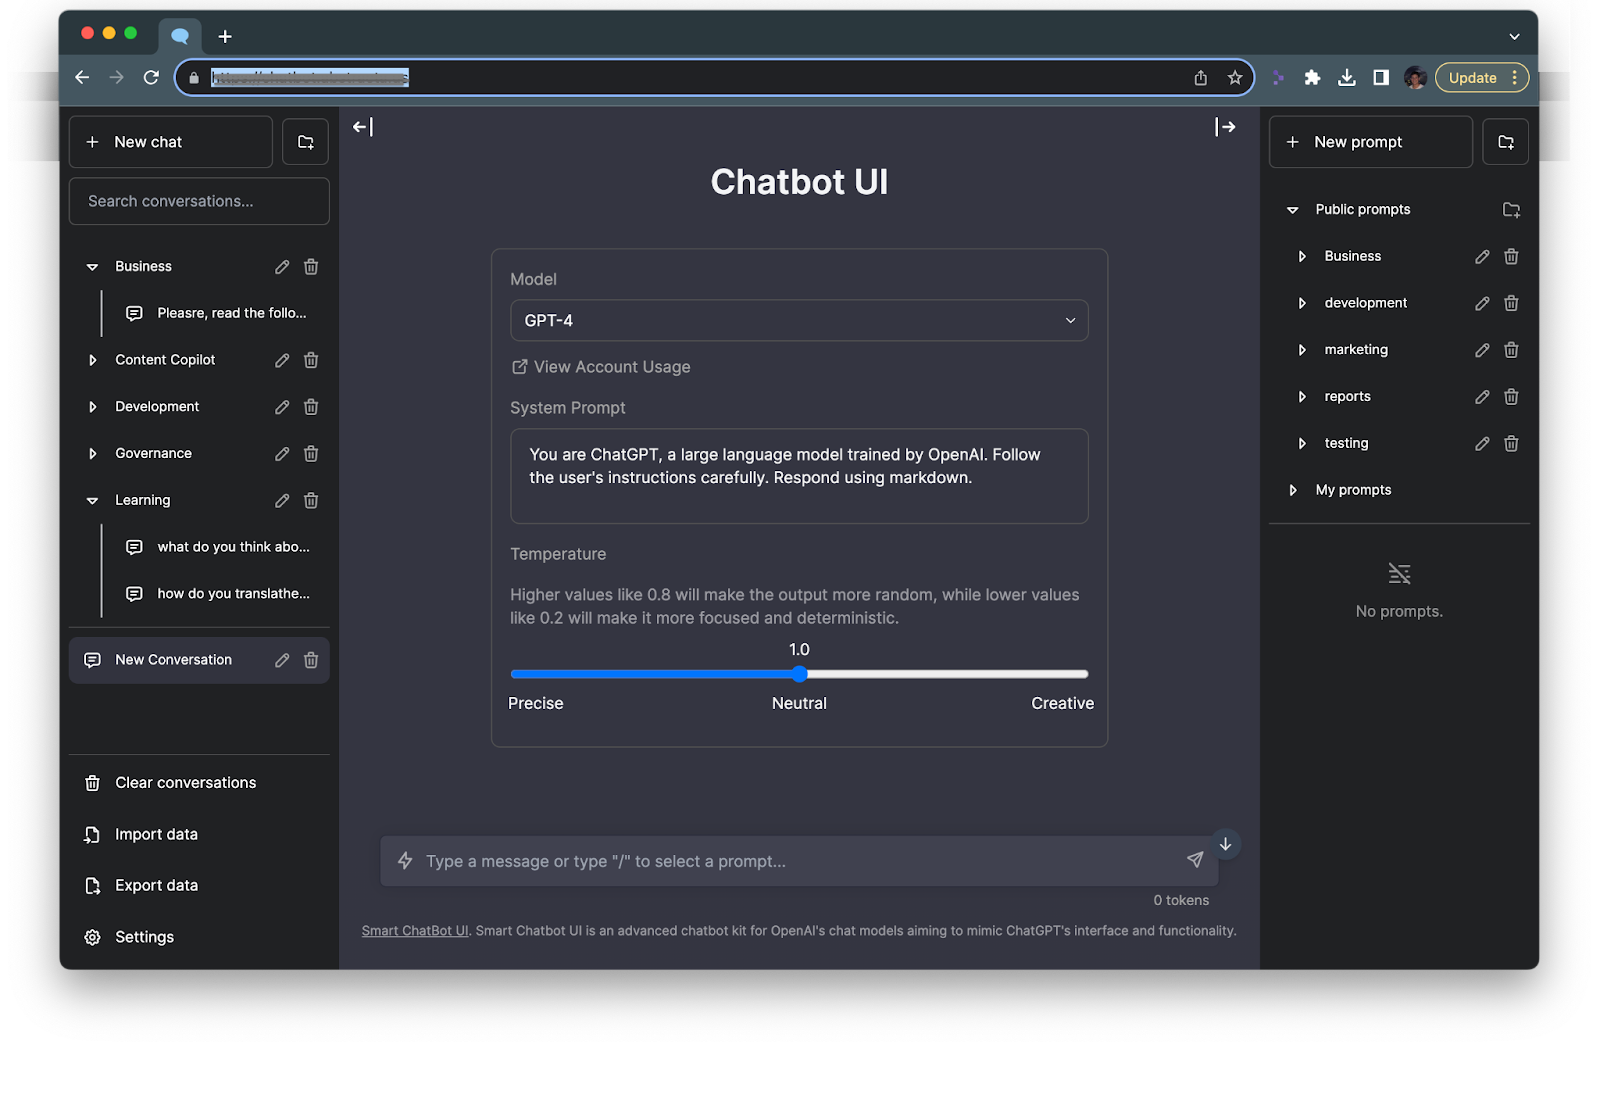1600x1109 pixels.
Task: Send the typed message
Action: [x=1195, y=860]
